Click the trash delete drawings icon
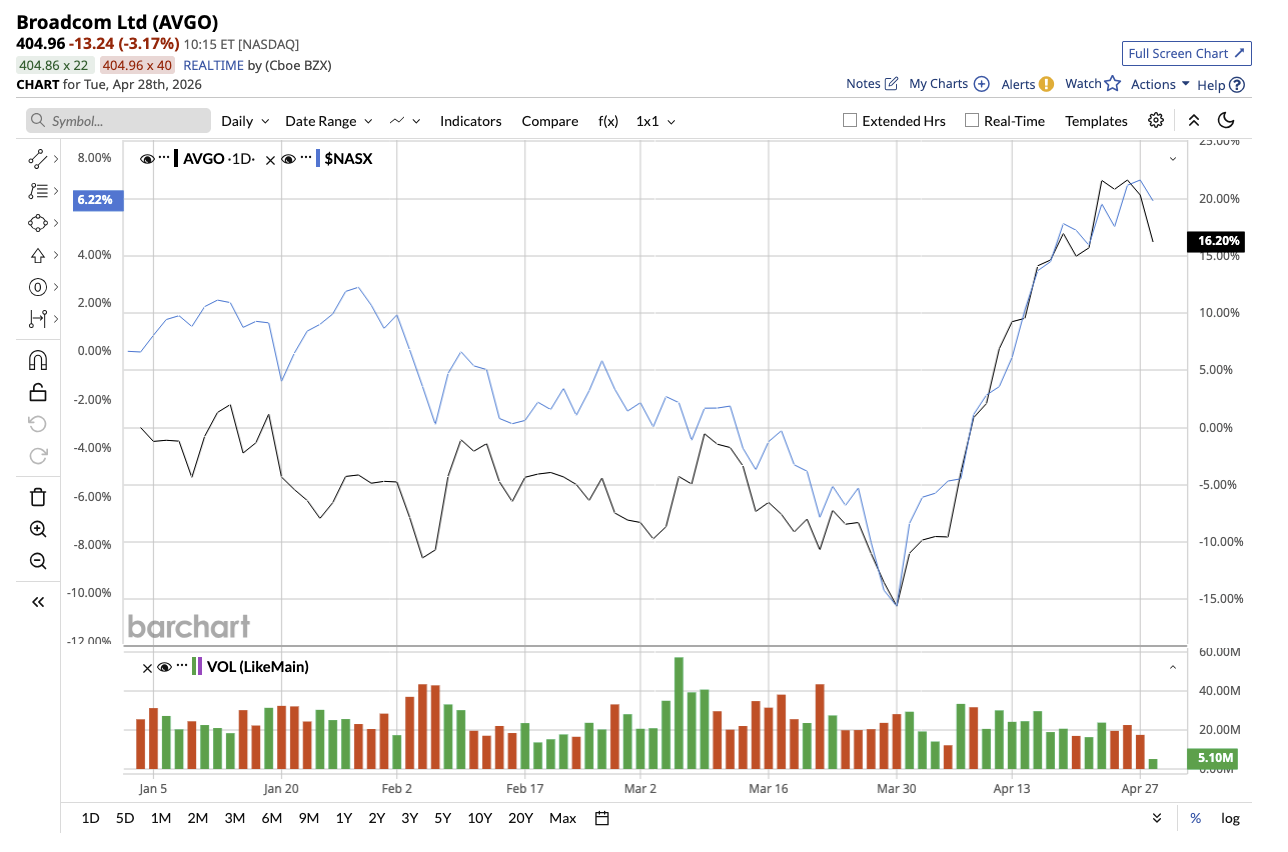This screenshot has width=1288, height=852. (x=38, y=497)
